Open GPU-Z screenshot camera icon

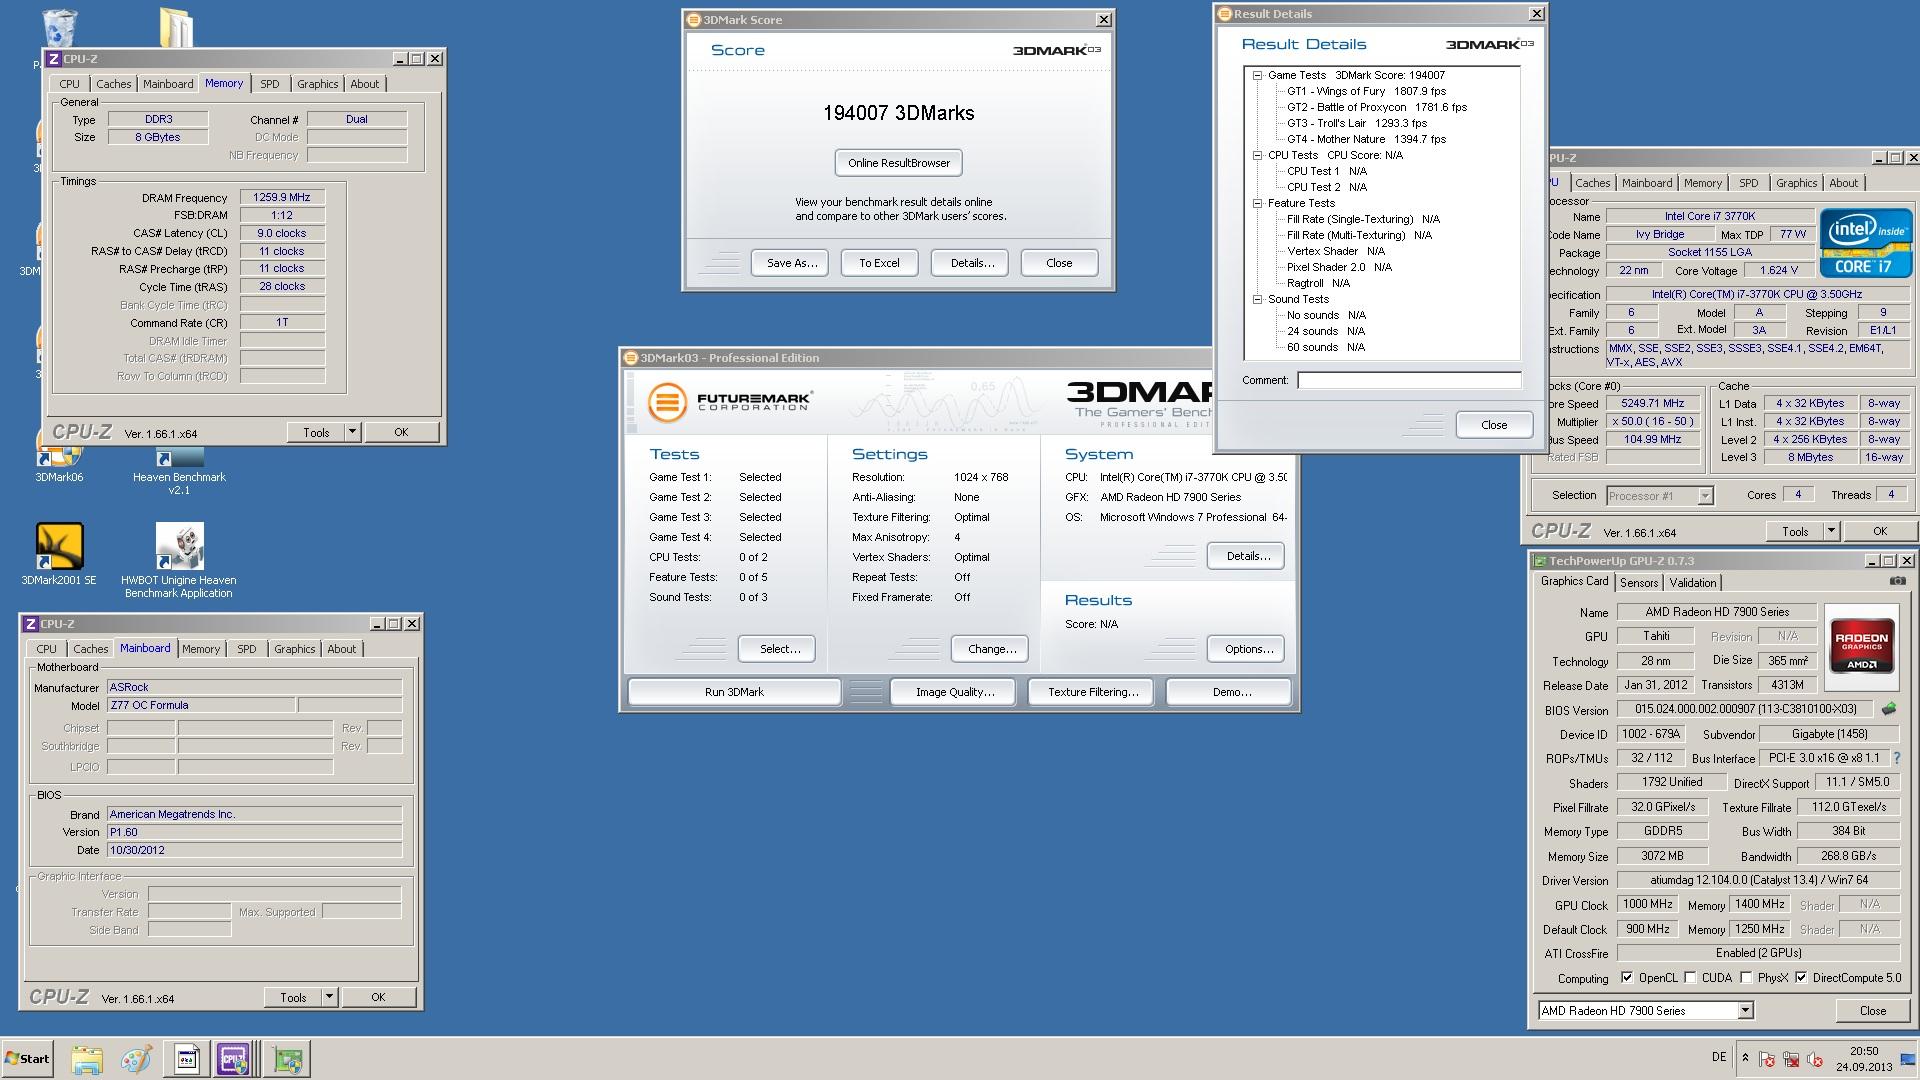(x=1897, y=581)
